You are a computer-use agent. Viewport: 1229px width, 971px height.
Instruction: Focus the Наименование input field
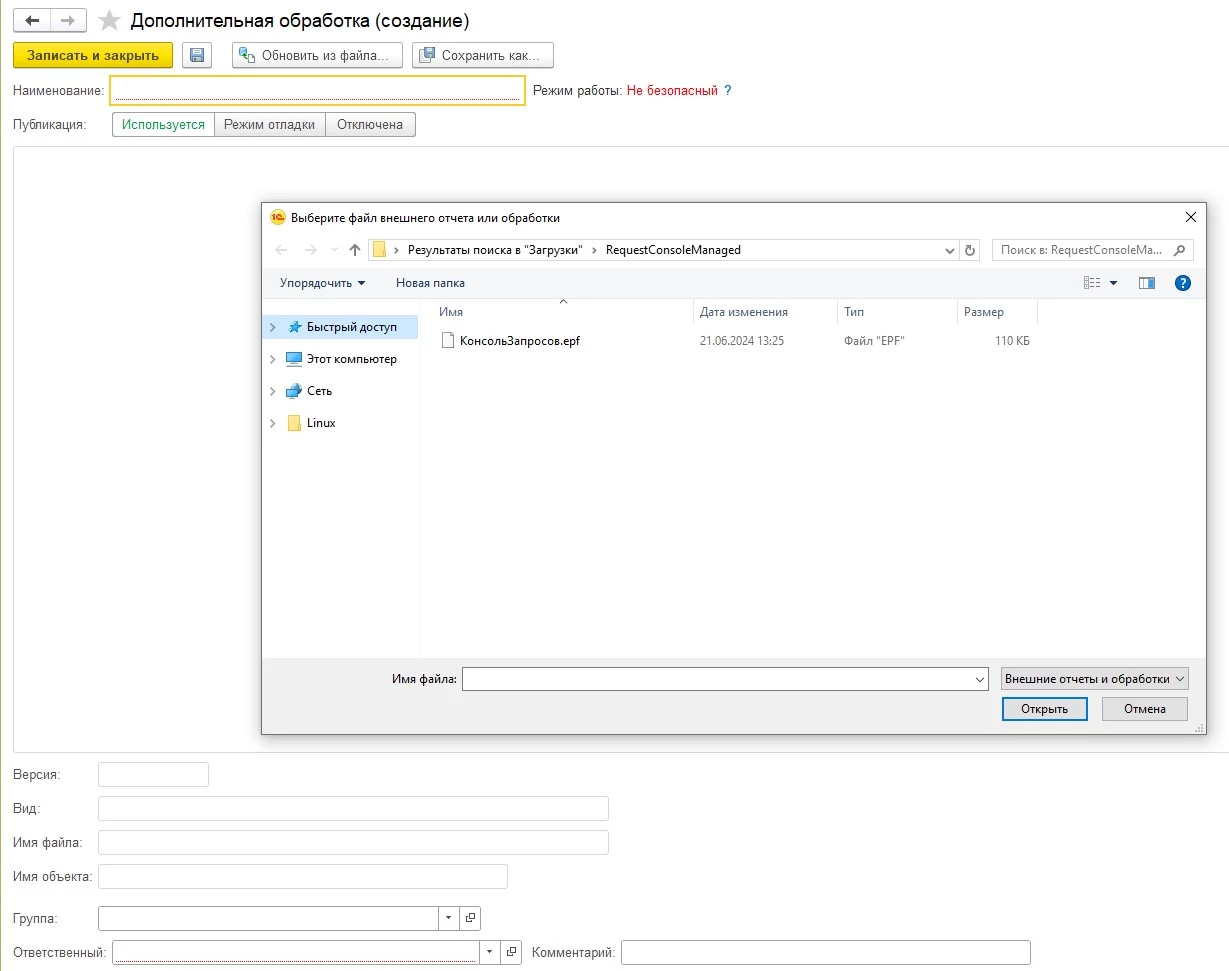pyautogui.click(x=317, y=90)
